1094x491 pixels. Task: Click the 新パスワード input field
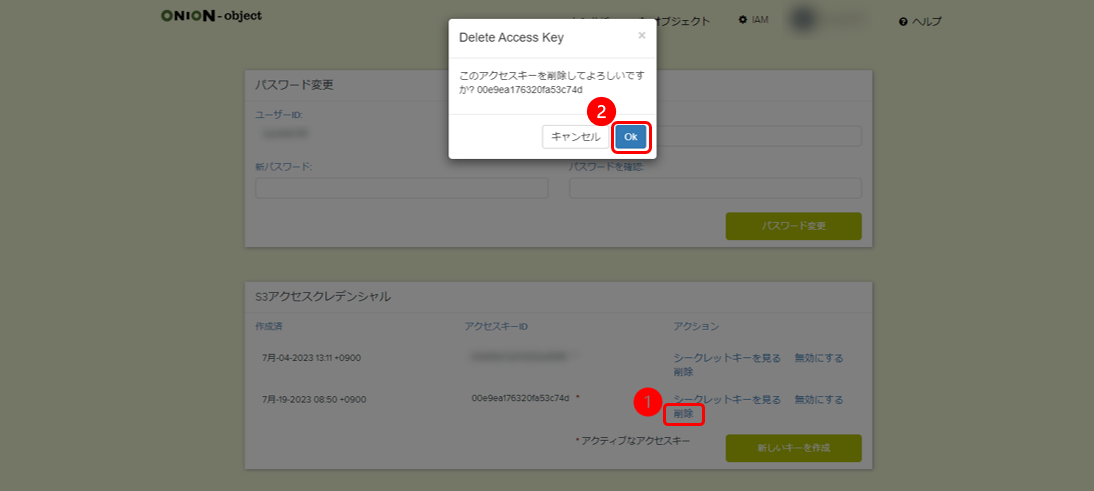401,188
